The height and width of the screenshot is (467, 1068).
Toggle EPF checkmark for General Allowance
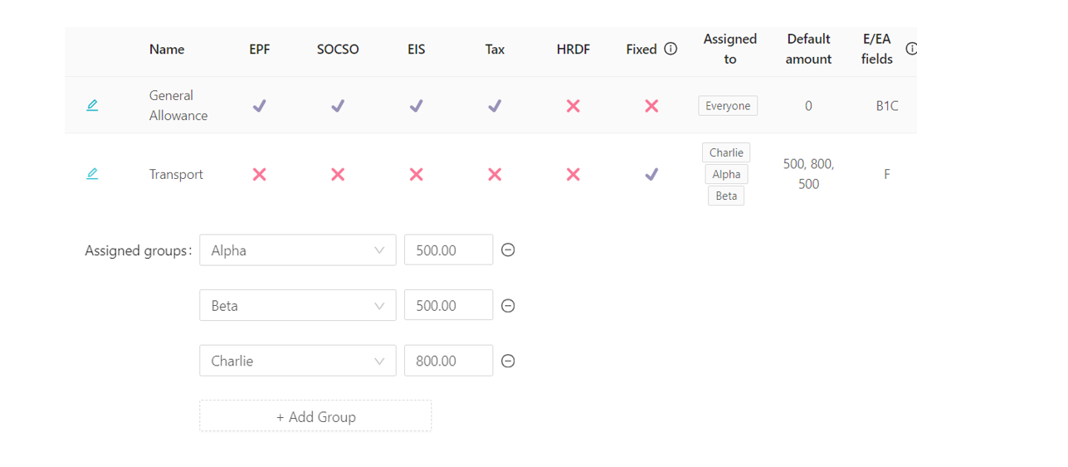[x=259, y=105]
